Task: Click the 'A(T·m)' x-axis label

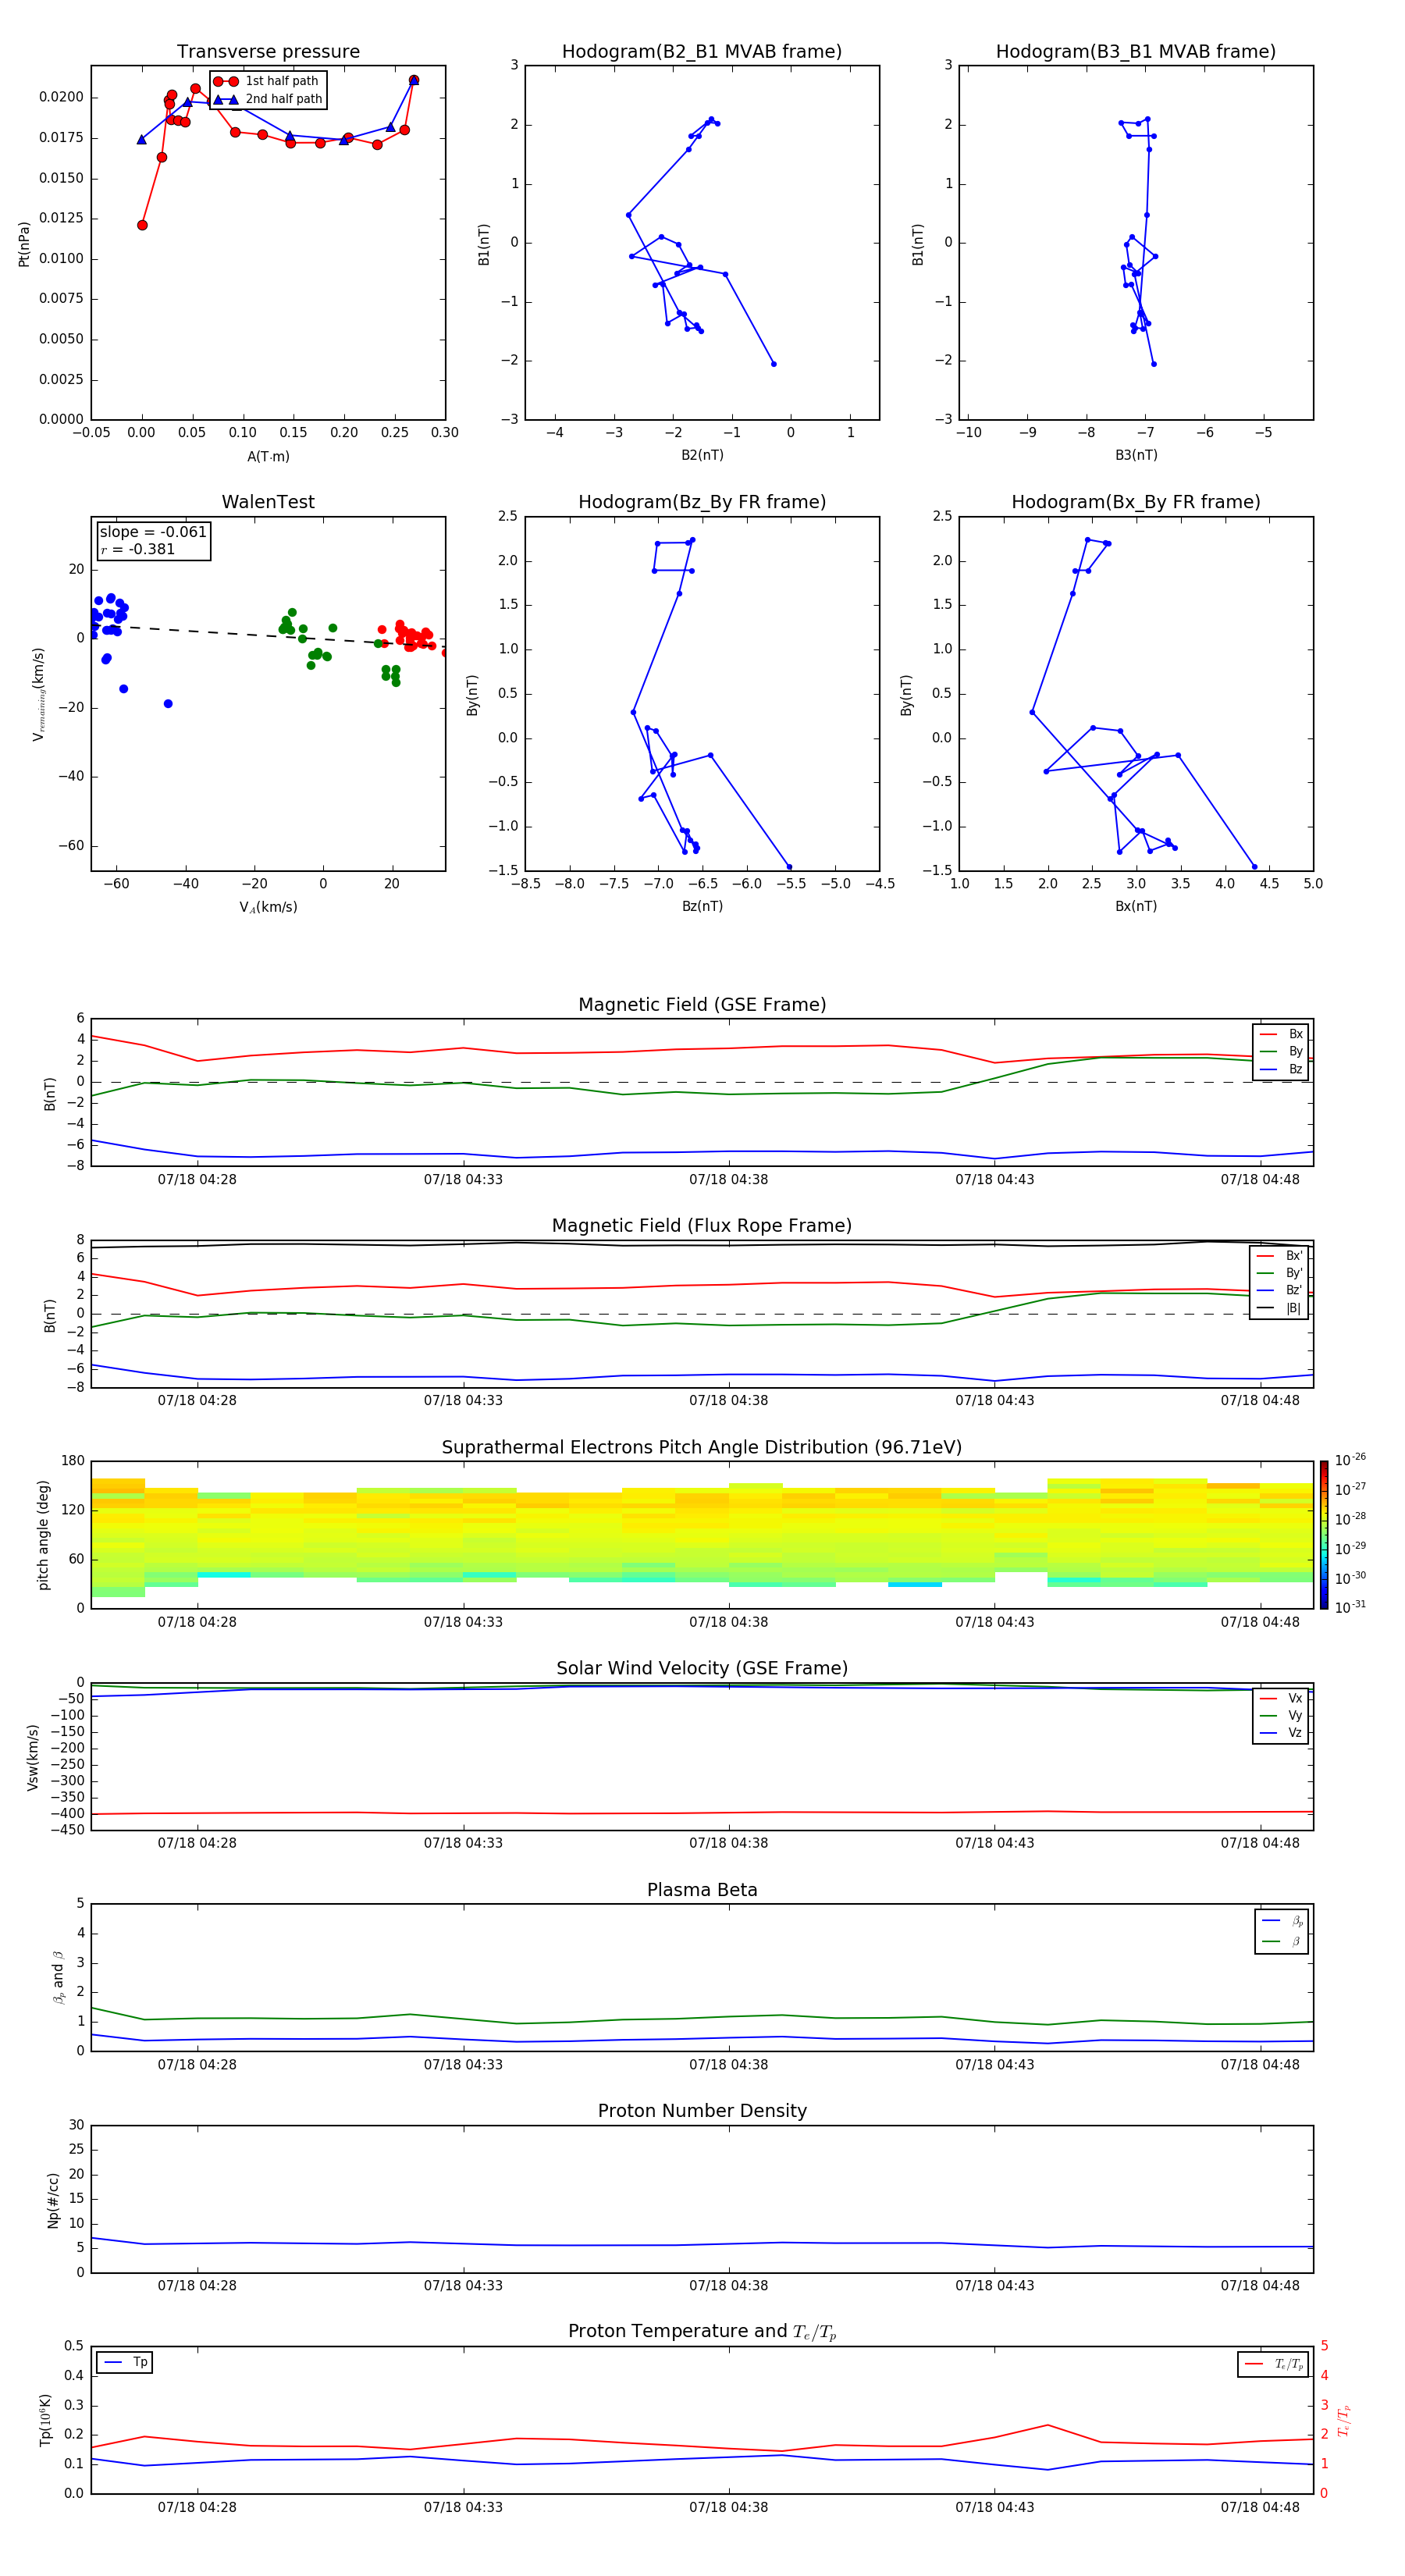Action: (x=268, y=457)
